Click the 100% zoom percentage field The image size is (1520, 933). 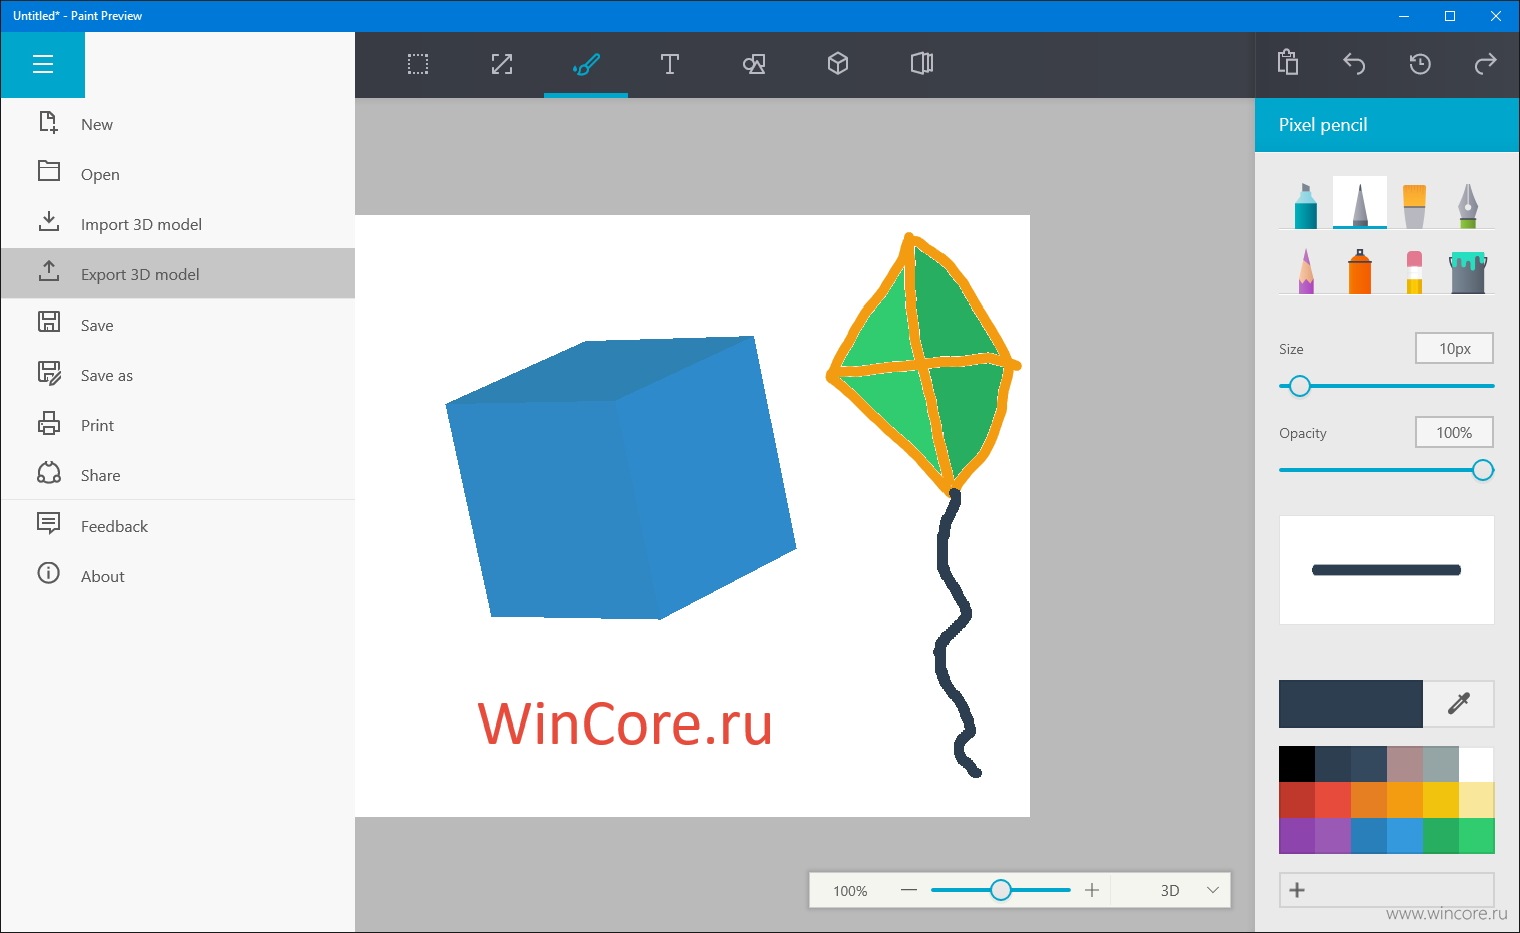pyautogui.click(x=850, y=890)
